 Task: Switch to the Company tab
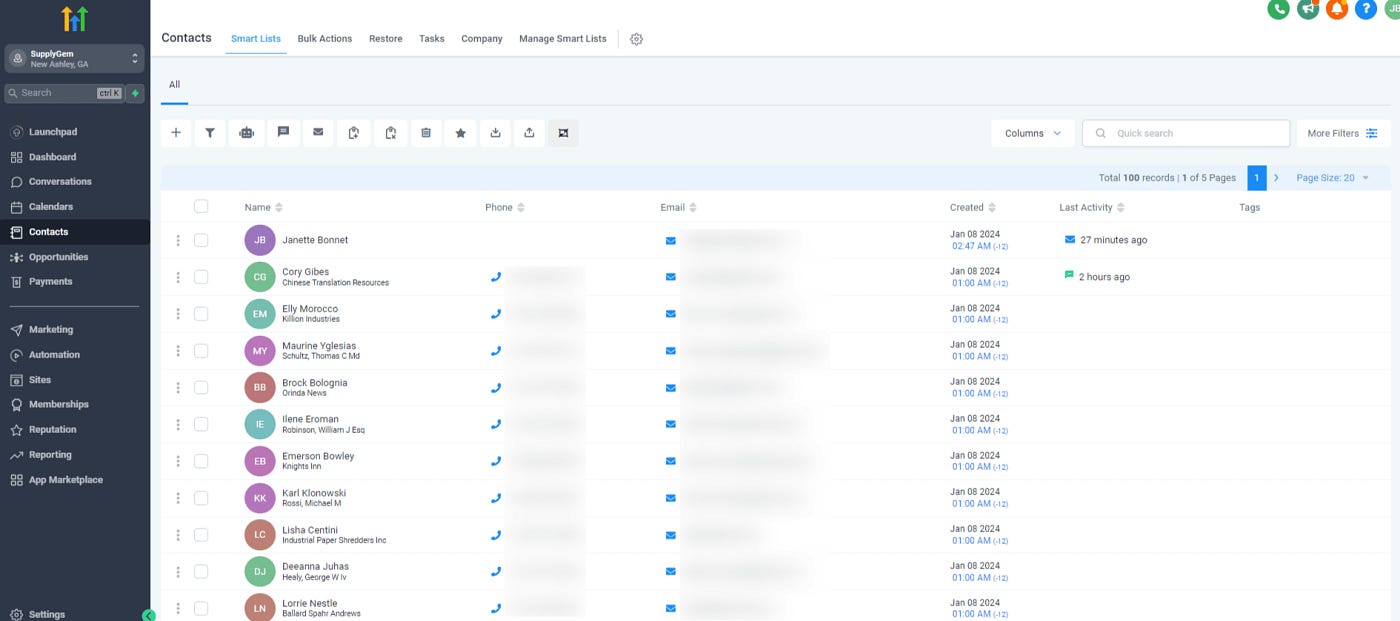(482, 39)
